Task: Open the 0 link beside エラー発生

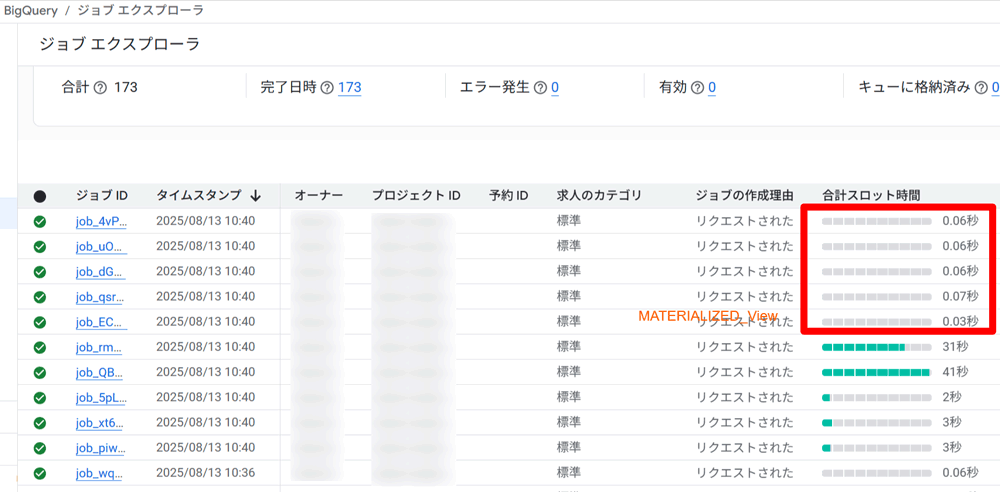Action: [555, 88]
